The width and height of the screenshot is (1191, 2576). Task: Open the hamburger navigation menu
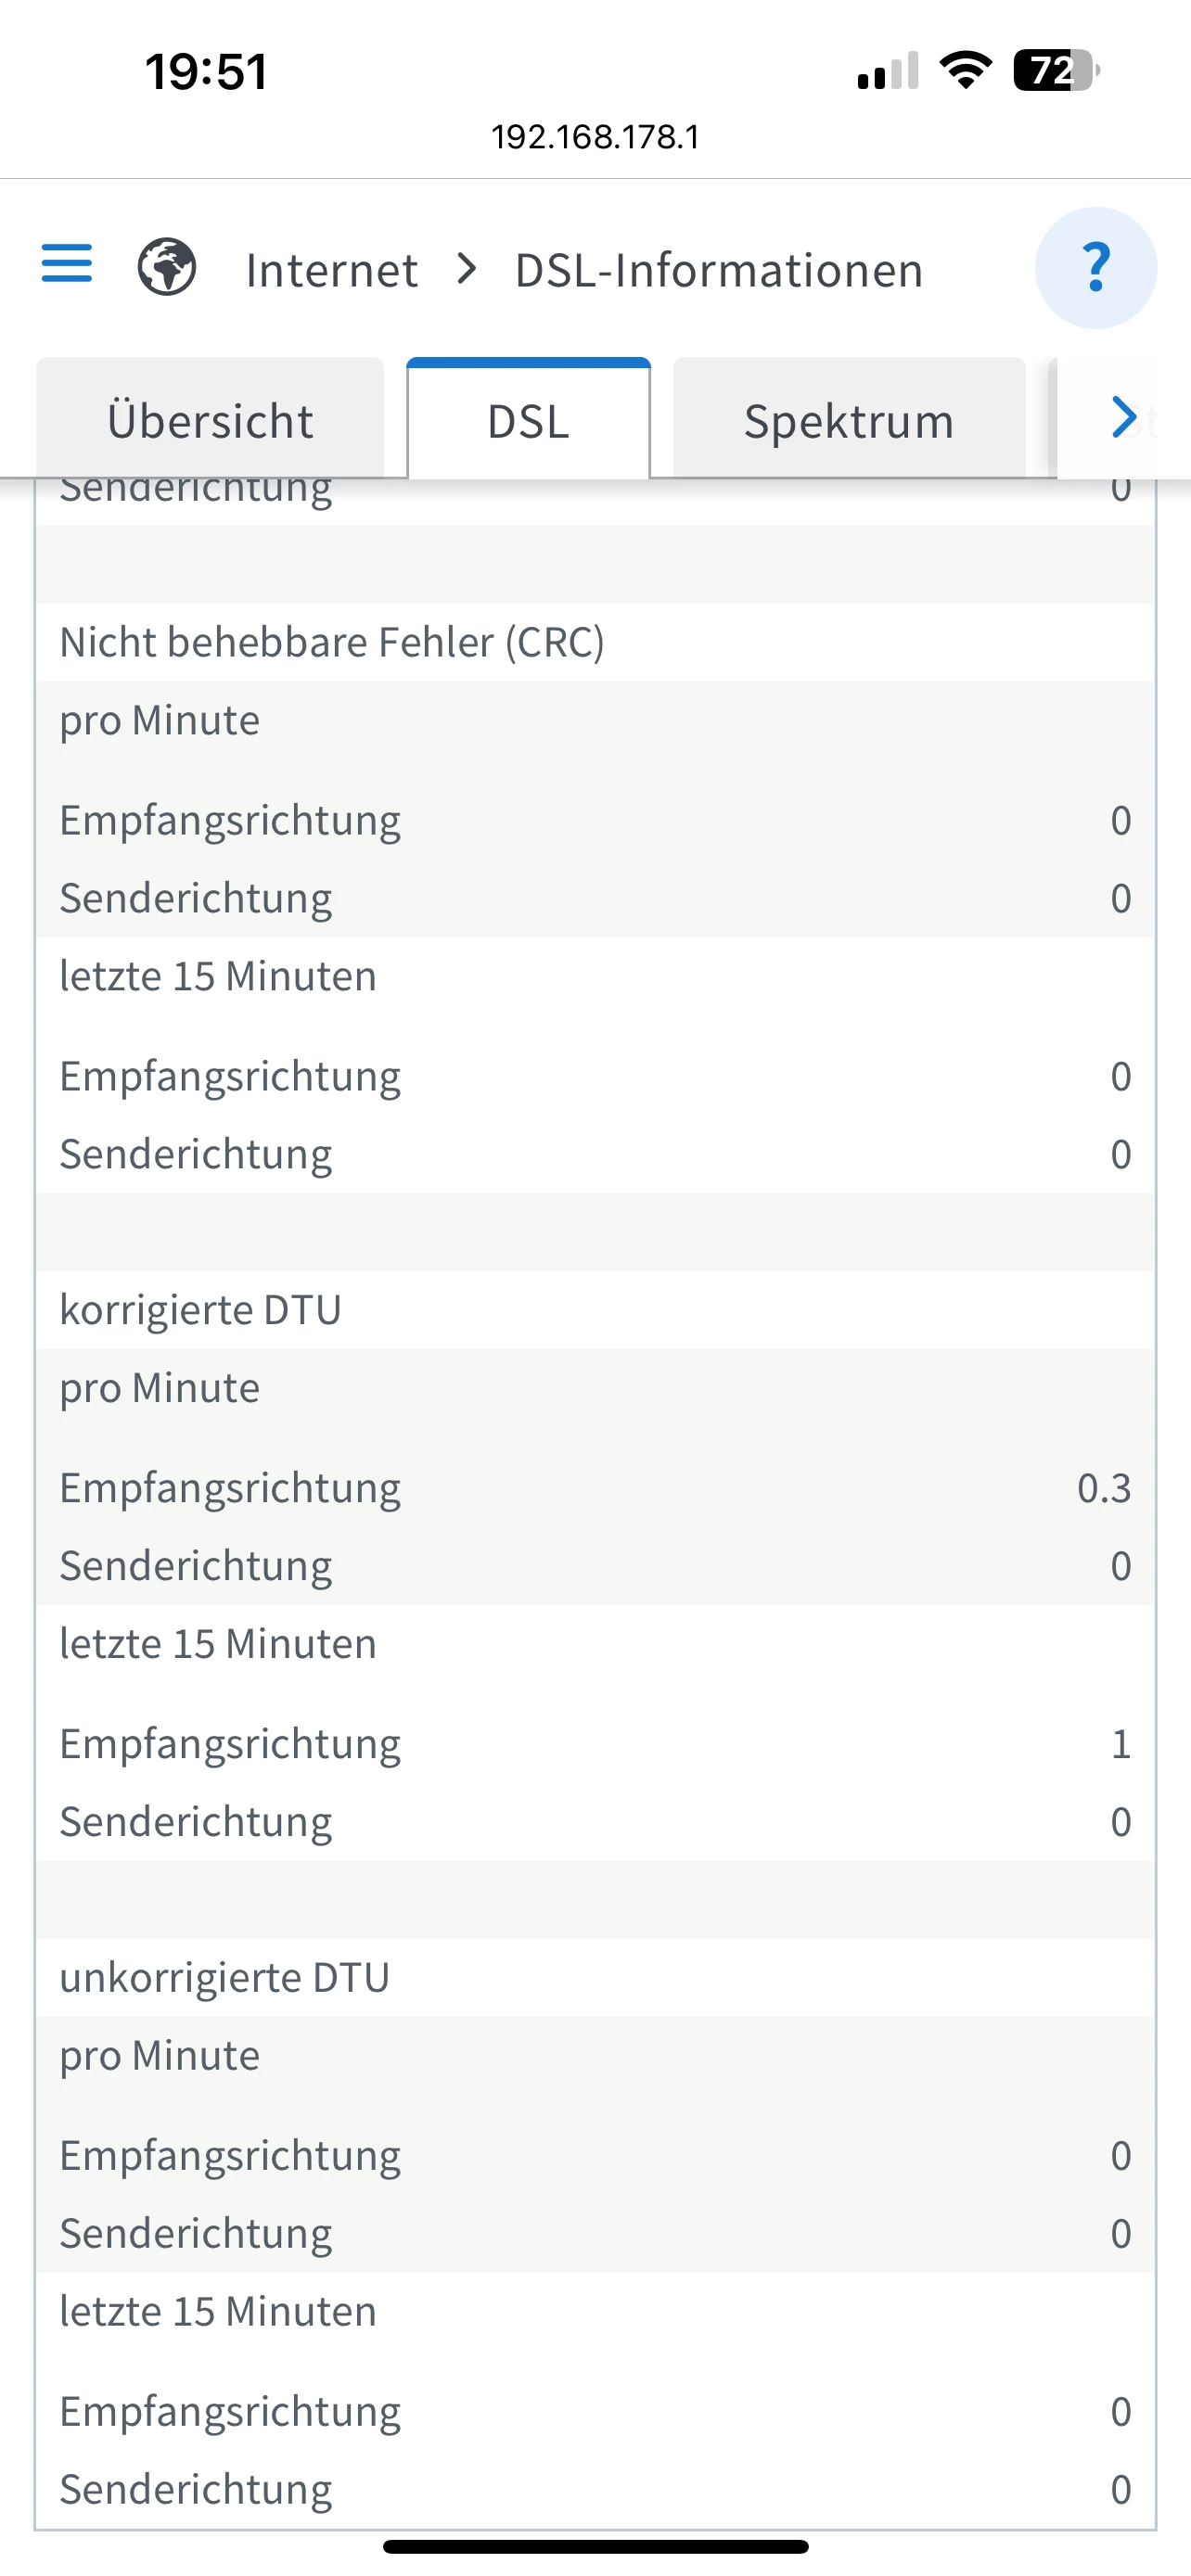click(66, 263)
